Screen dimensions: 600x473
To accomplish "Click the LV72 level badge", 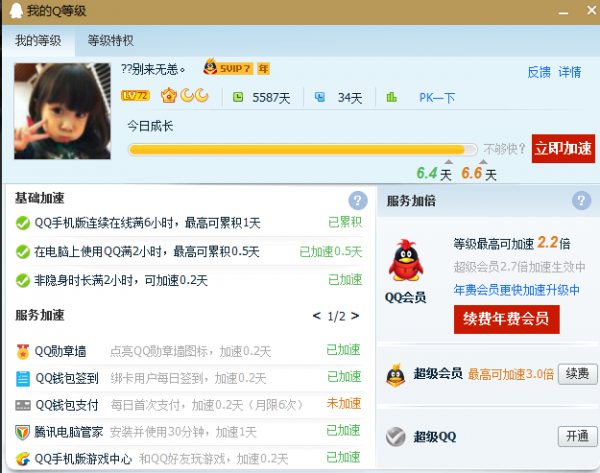I will pos(135,96).
